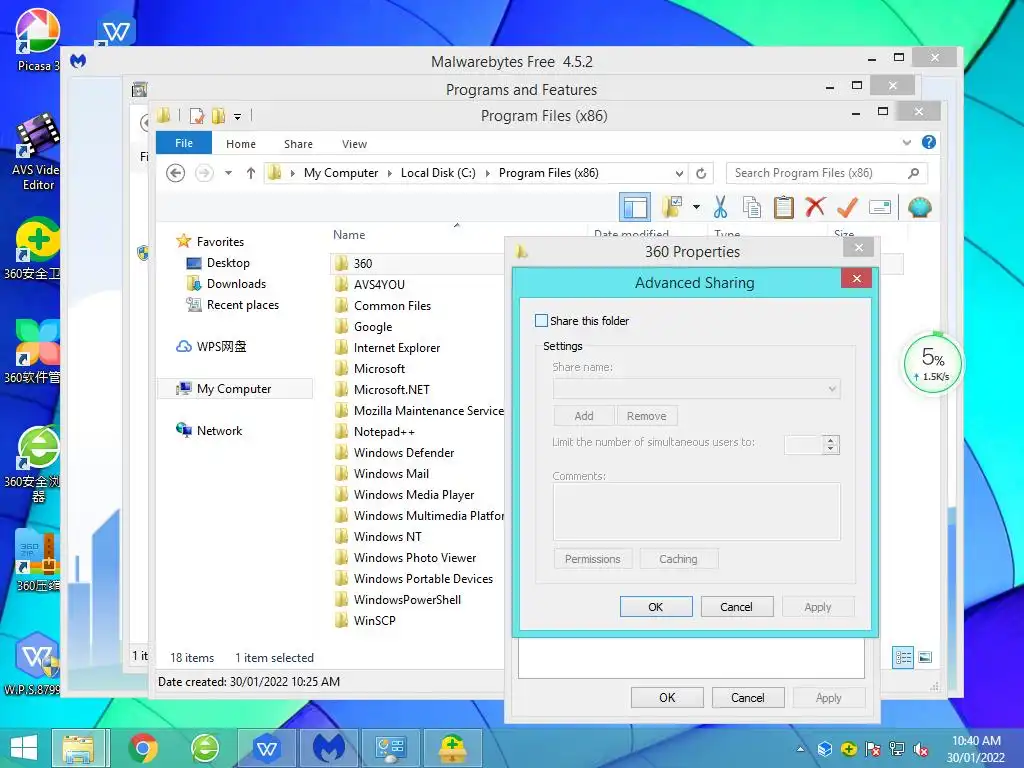Click the shell globe toolbar icon

[920, 208]
